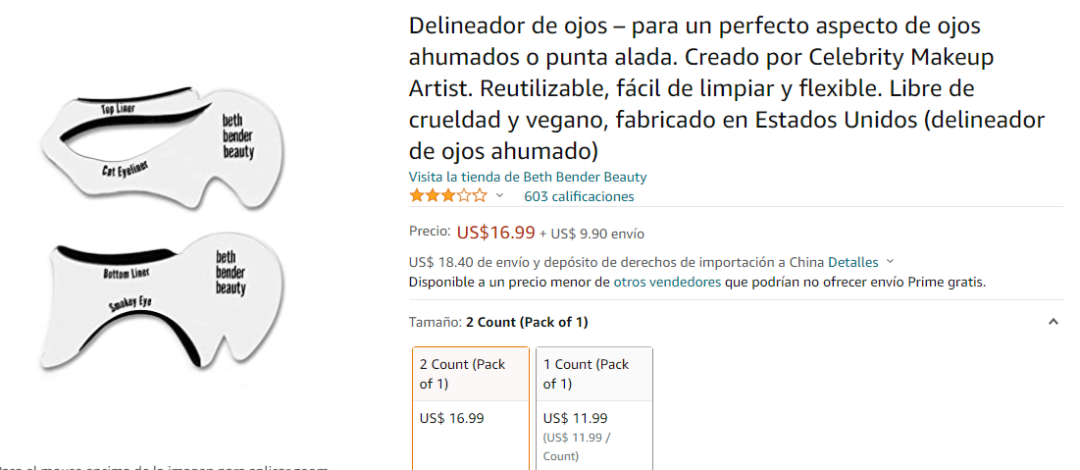Click the beth bender beauty logo on top stencil
The image size is (1080, 470).
tap(237, 136)
